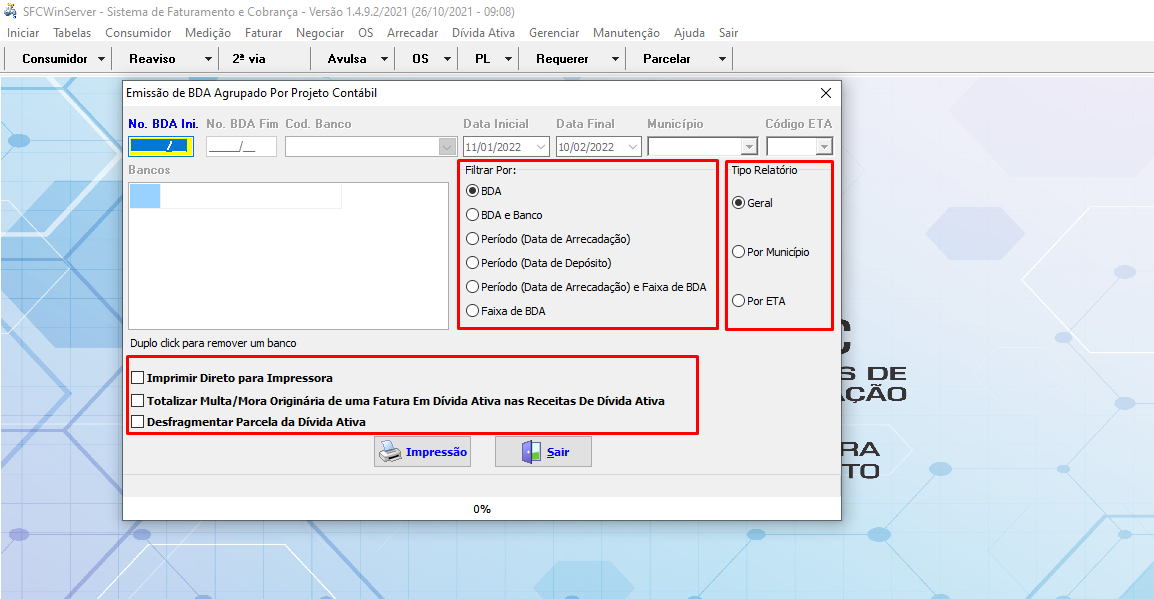Click the 2ª via toolbar button
1154x599 pixels.
click(x=249, y=59)
